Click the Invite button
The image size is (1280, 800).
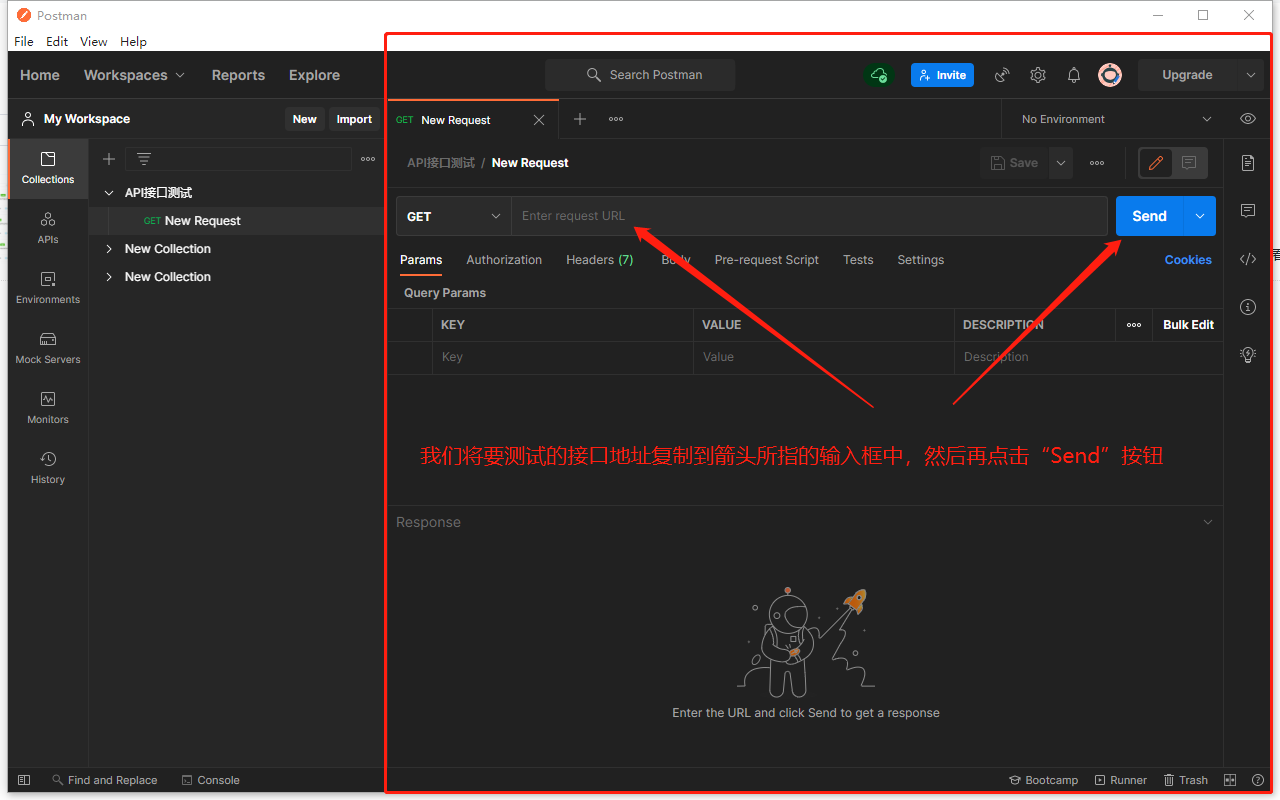click(x=942, y=75)
